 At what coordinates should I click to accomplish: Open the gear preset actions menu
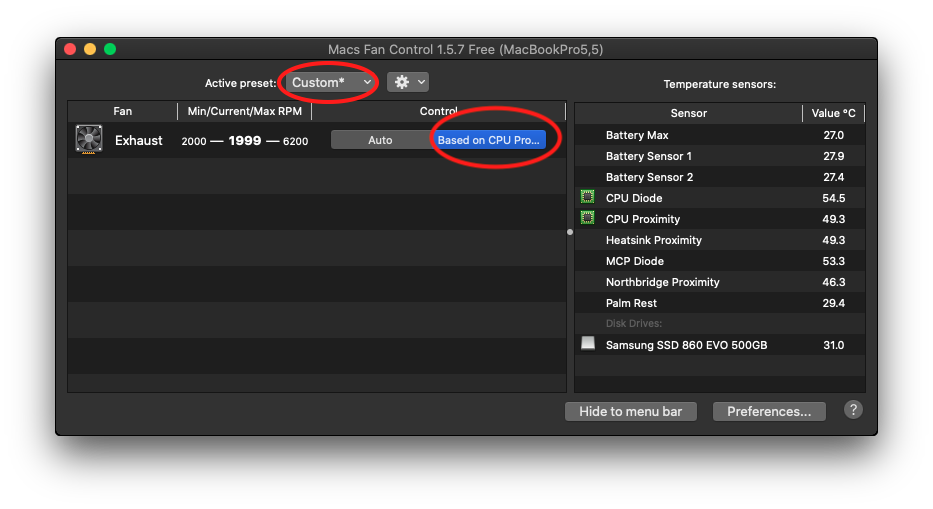408,82
